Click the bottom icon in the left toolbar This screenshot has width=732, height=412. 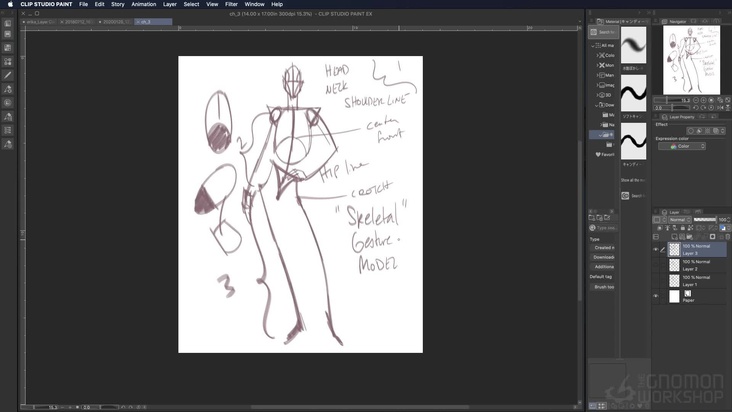click(x=8, y=144)
